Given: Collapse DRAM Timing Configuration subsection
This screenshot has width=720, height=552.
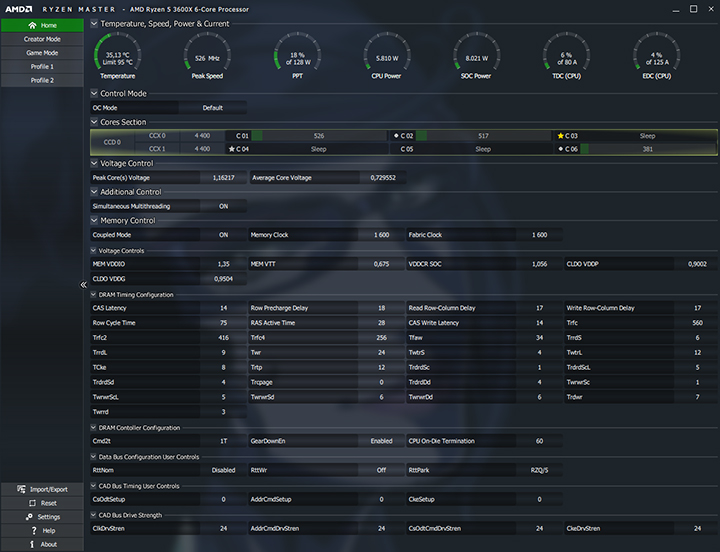Looking at the screenshot, I should tap(93, 295).
